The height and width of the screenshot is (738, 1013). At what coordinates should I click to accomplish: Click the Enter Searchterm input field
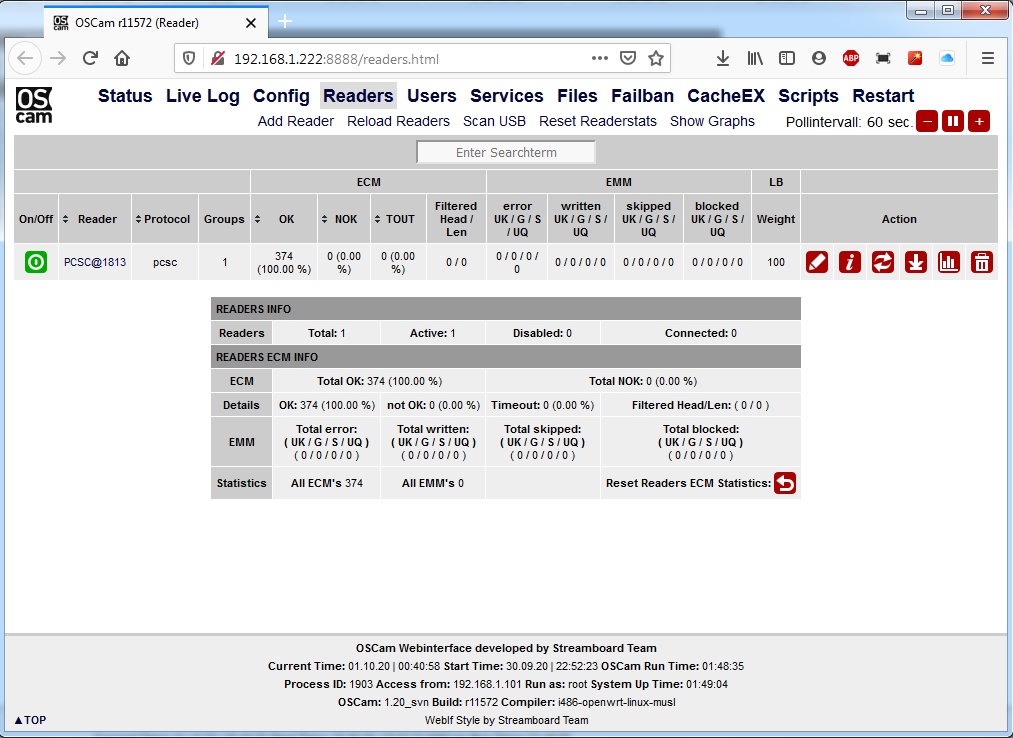506,153
